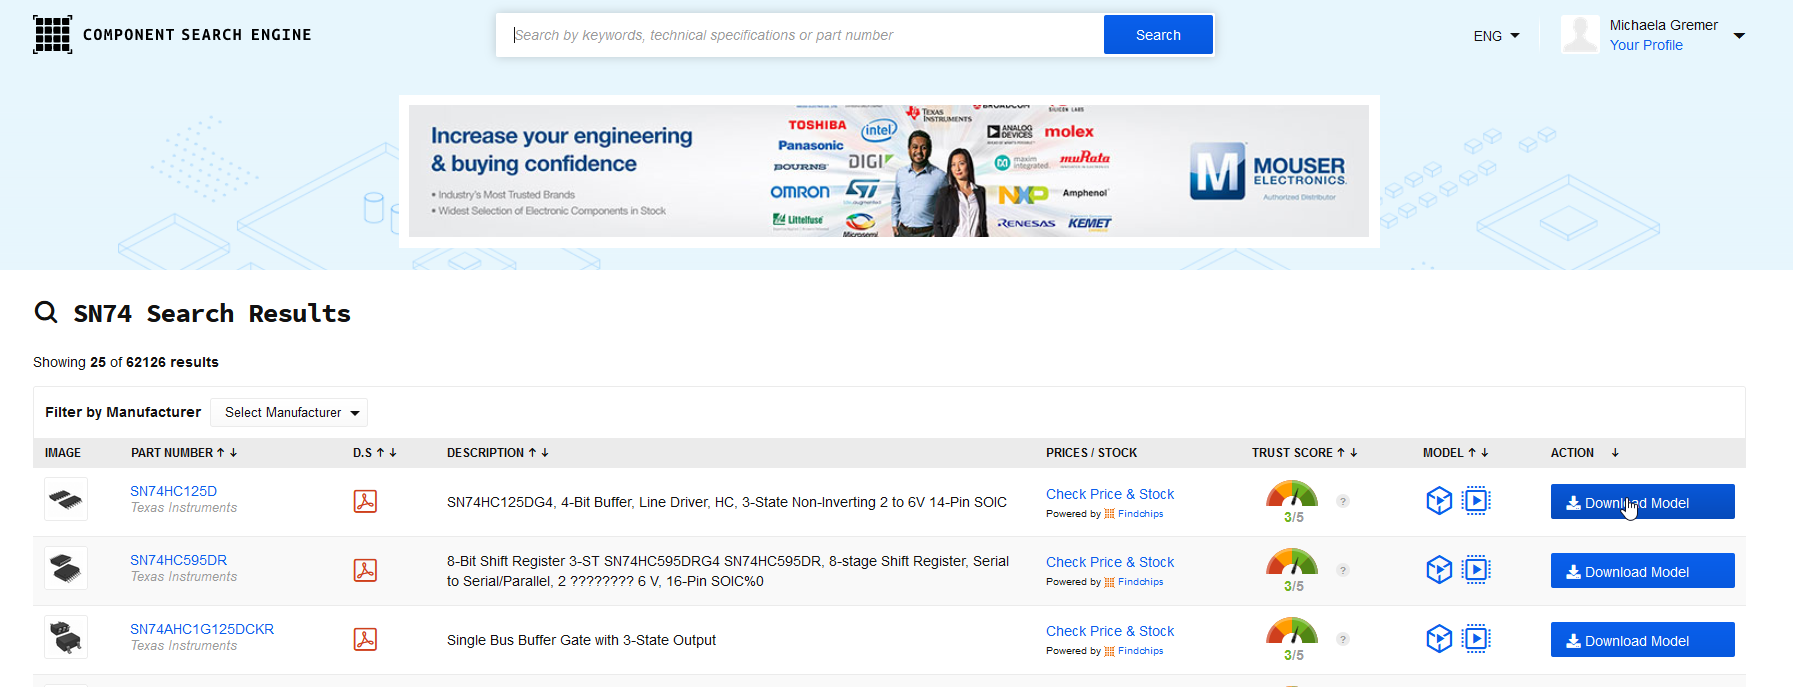Open datasheet PDF icon for SN74HC595DR
Screen dimensions: 1793x687
pos(365,570)
